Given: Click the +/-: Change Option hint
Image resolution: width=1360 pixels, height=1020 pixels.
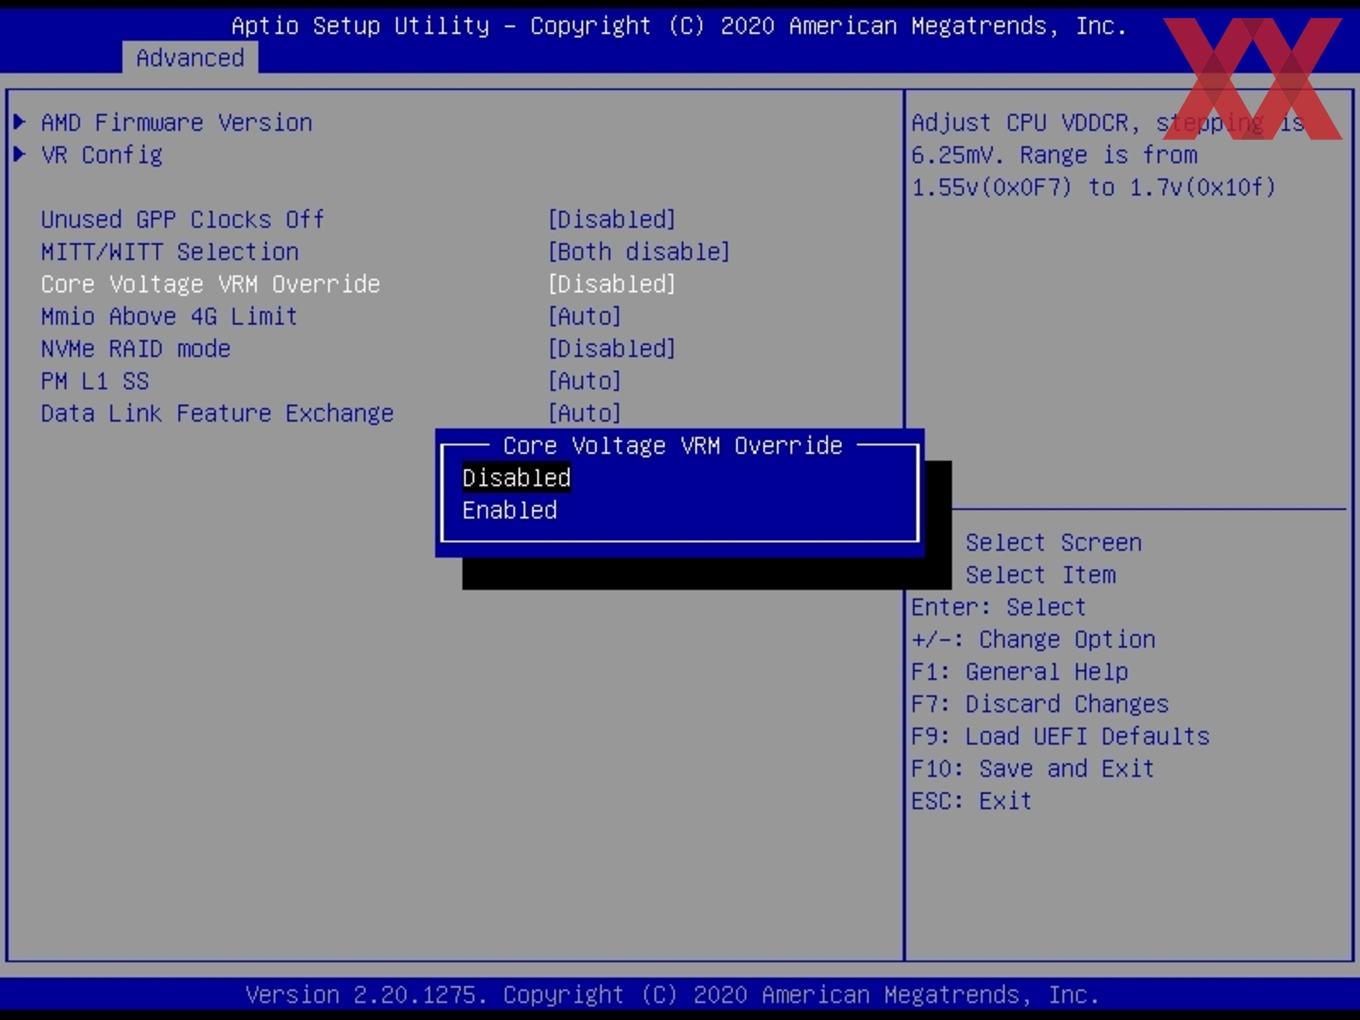Looking at the screenshot, I should 1033,639.
